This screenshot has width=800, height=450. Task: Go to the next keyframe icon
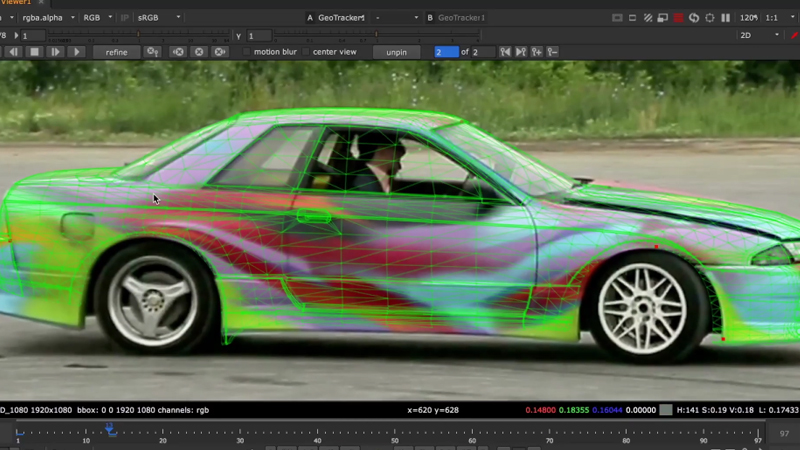(521, 52)
